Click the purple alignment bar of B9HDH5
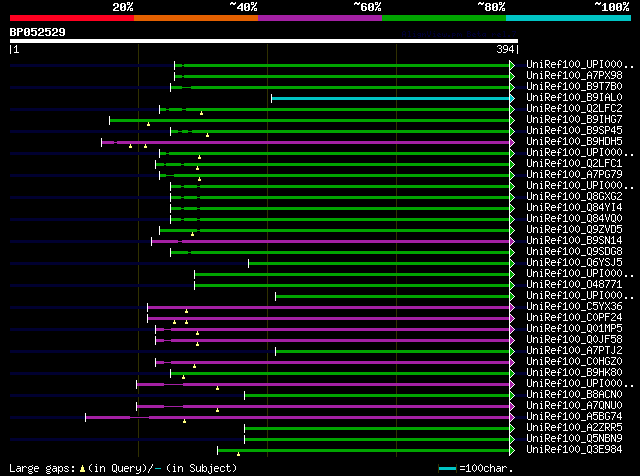The height and width of the screenshot is (476, 640). coord(306,142)
